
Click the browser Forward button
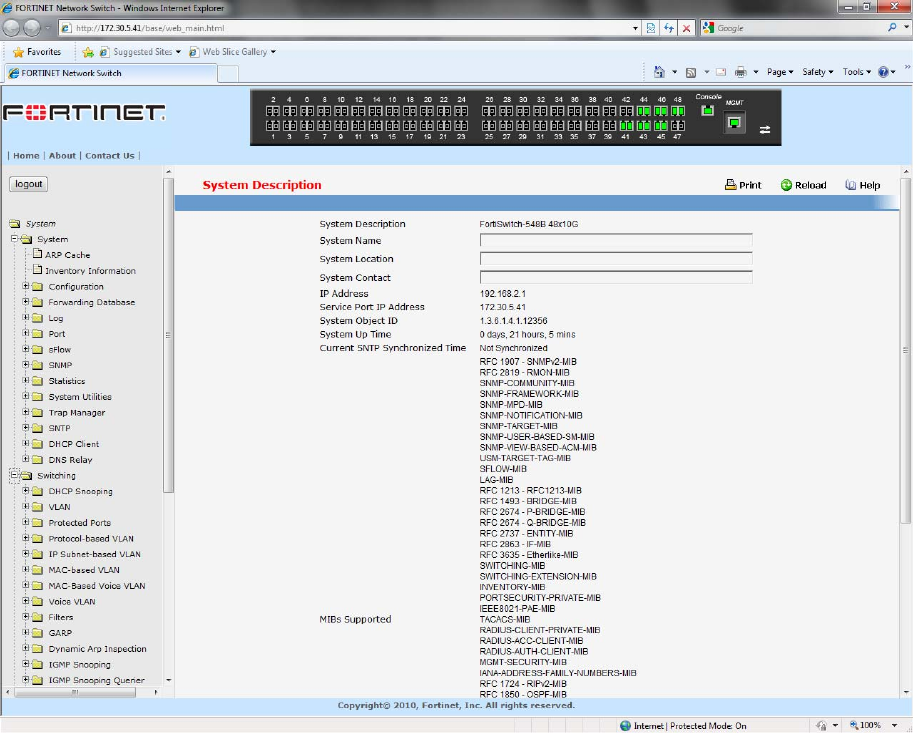coord(32,27)
